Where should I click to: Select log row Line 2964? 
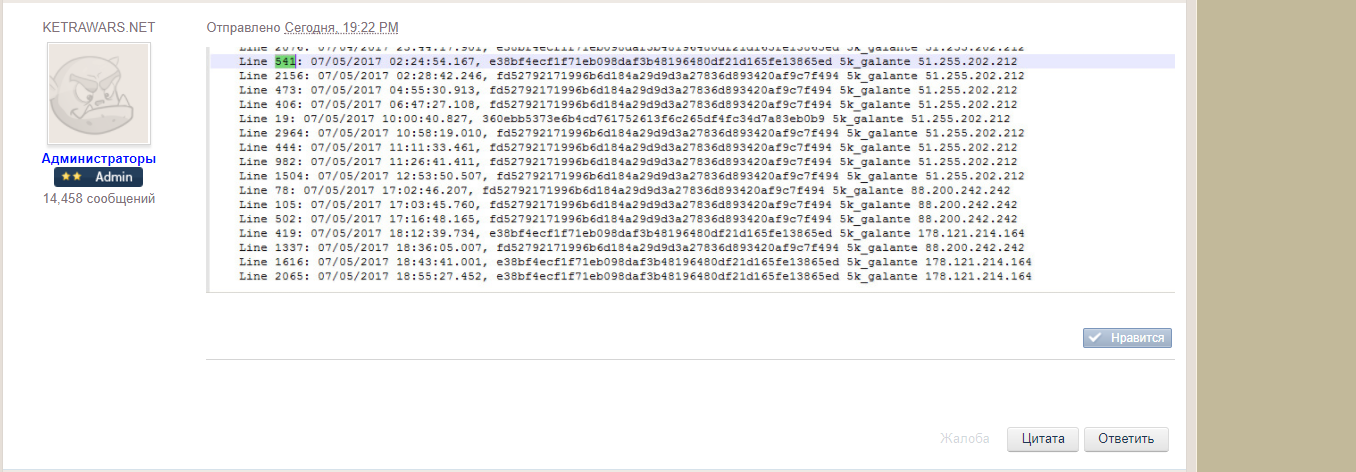(632, 133)
